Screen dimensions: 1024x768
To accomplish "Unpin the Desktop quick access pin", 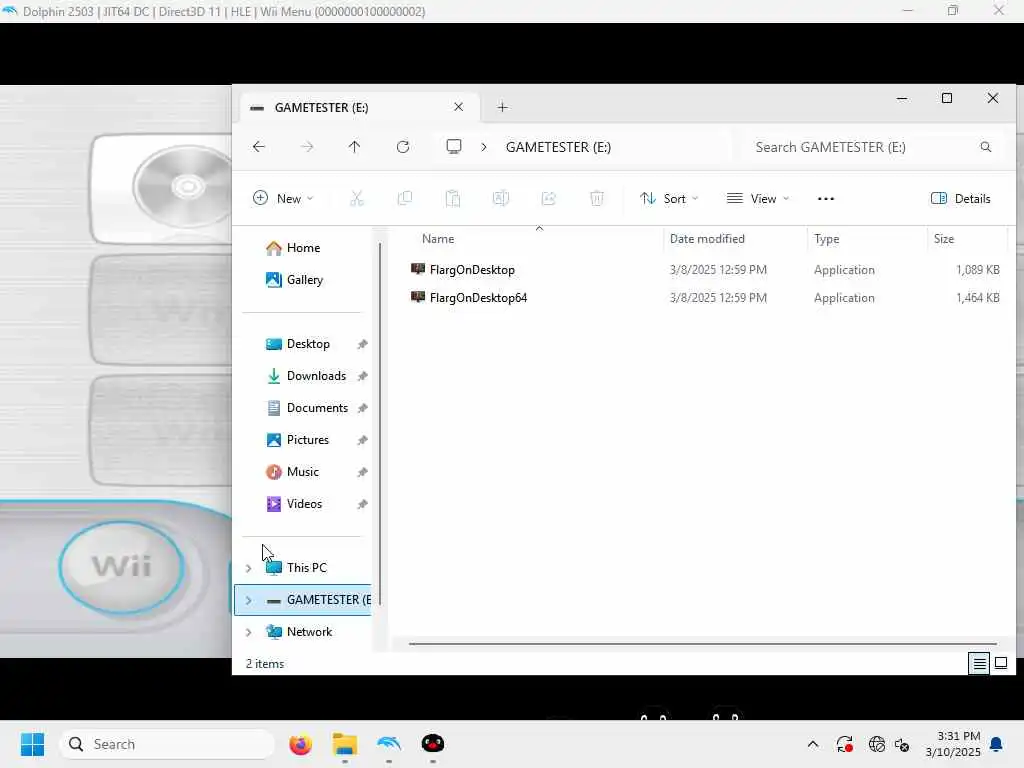I will point(362,344).
